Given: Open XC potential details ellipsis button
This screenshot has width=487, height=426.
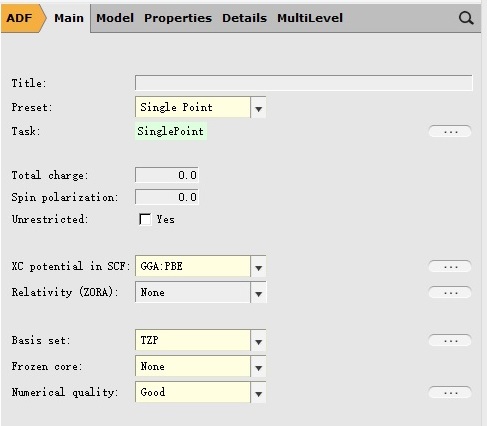Looking at the screenshot, I should click(x=450, y=266).
